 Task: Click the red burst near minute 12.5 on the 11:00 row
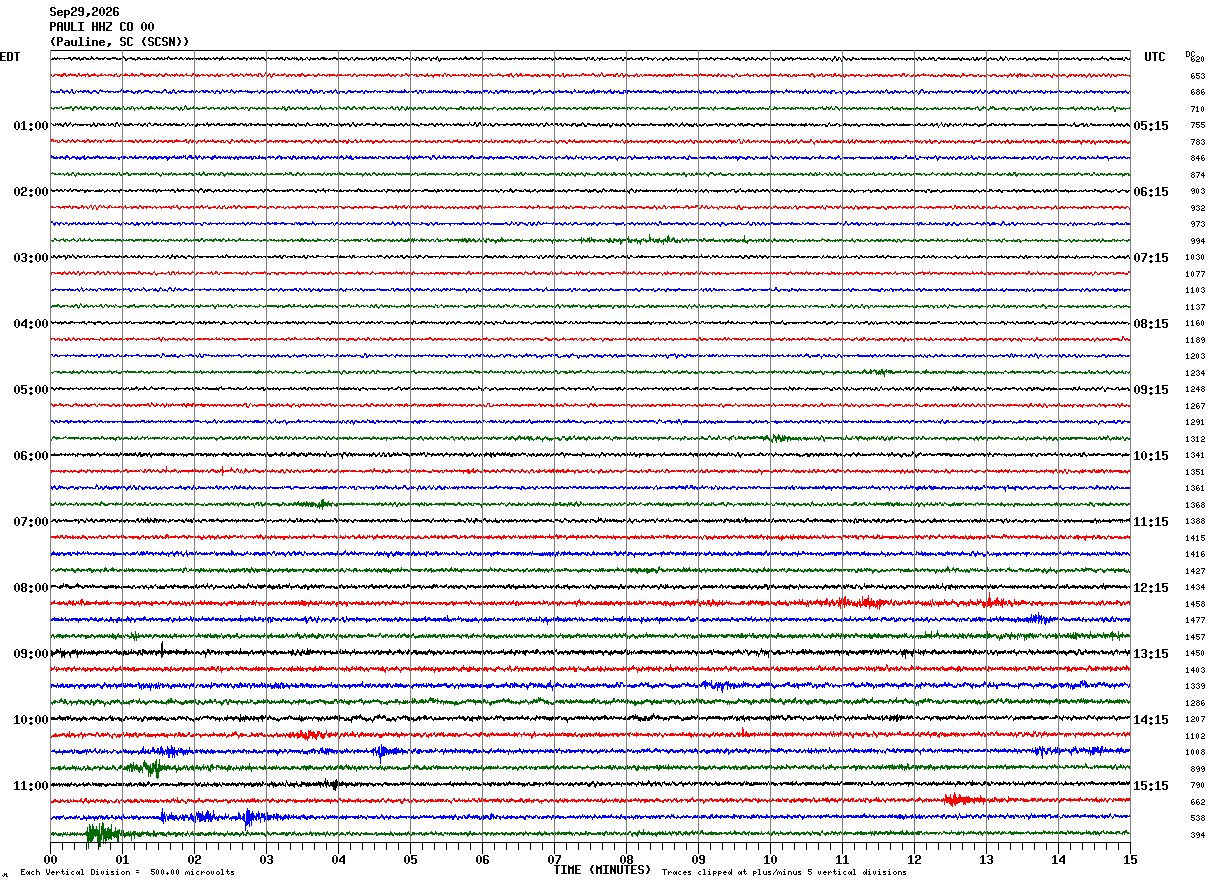963,799
